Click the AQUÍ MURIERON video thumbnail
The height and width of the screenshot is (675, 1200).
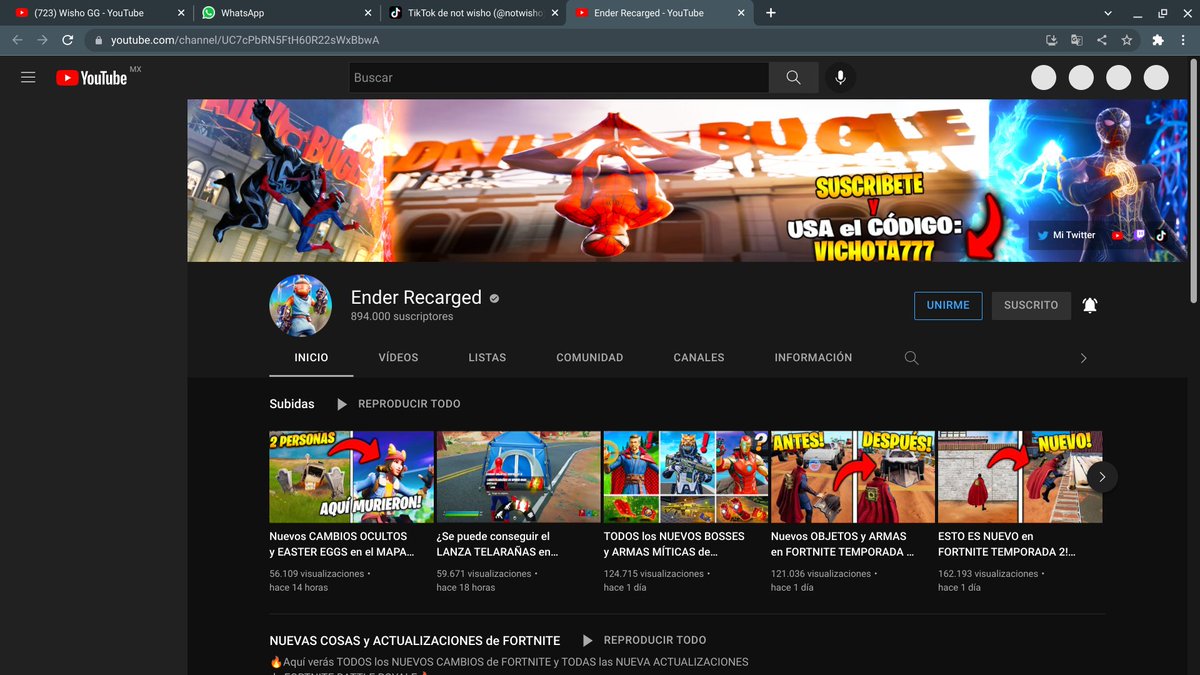pyautogui.click(x=352, y=477)
